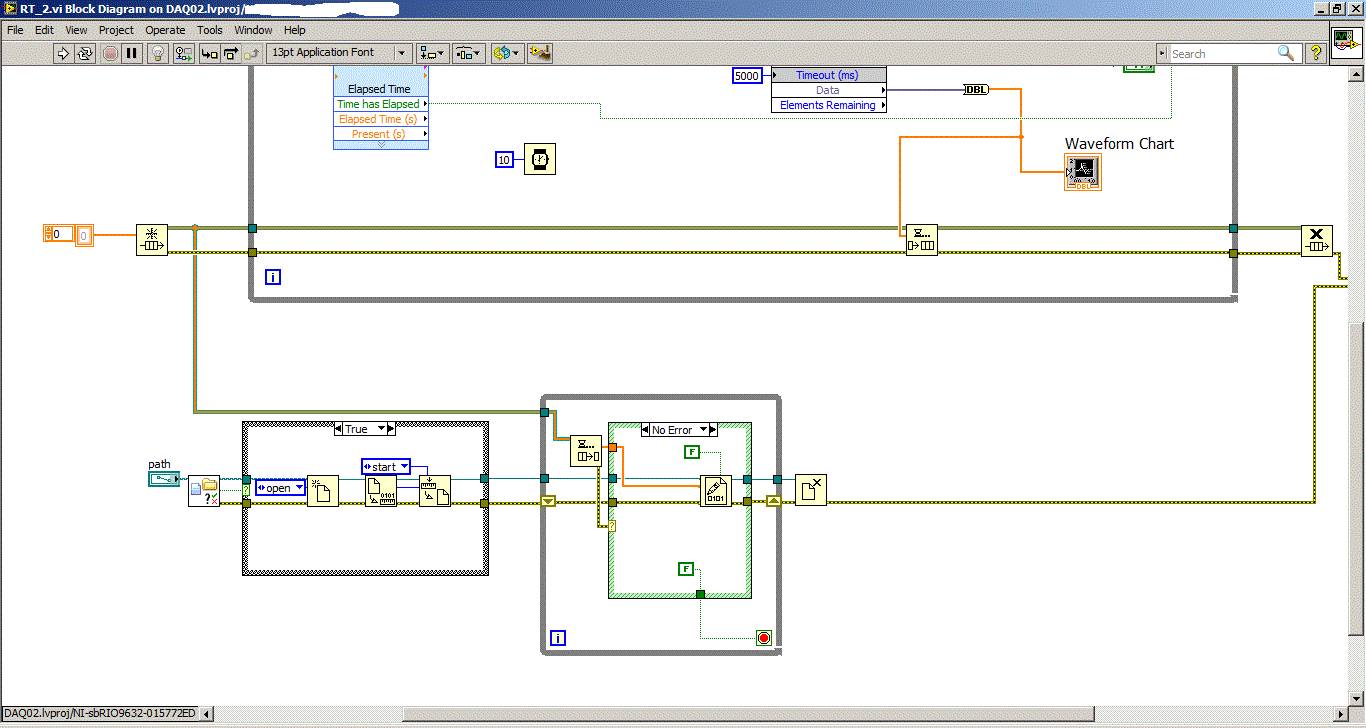The width and height of the screenshot is (1366, 728).
Task: Click the Waveform Chart terminal
Action: click(1083, 173)
